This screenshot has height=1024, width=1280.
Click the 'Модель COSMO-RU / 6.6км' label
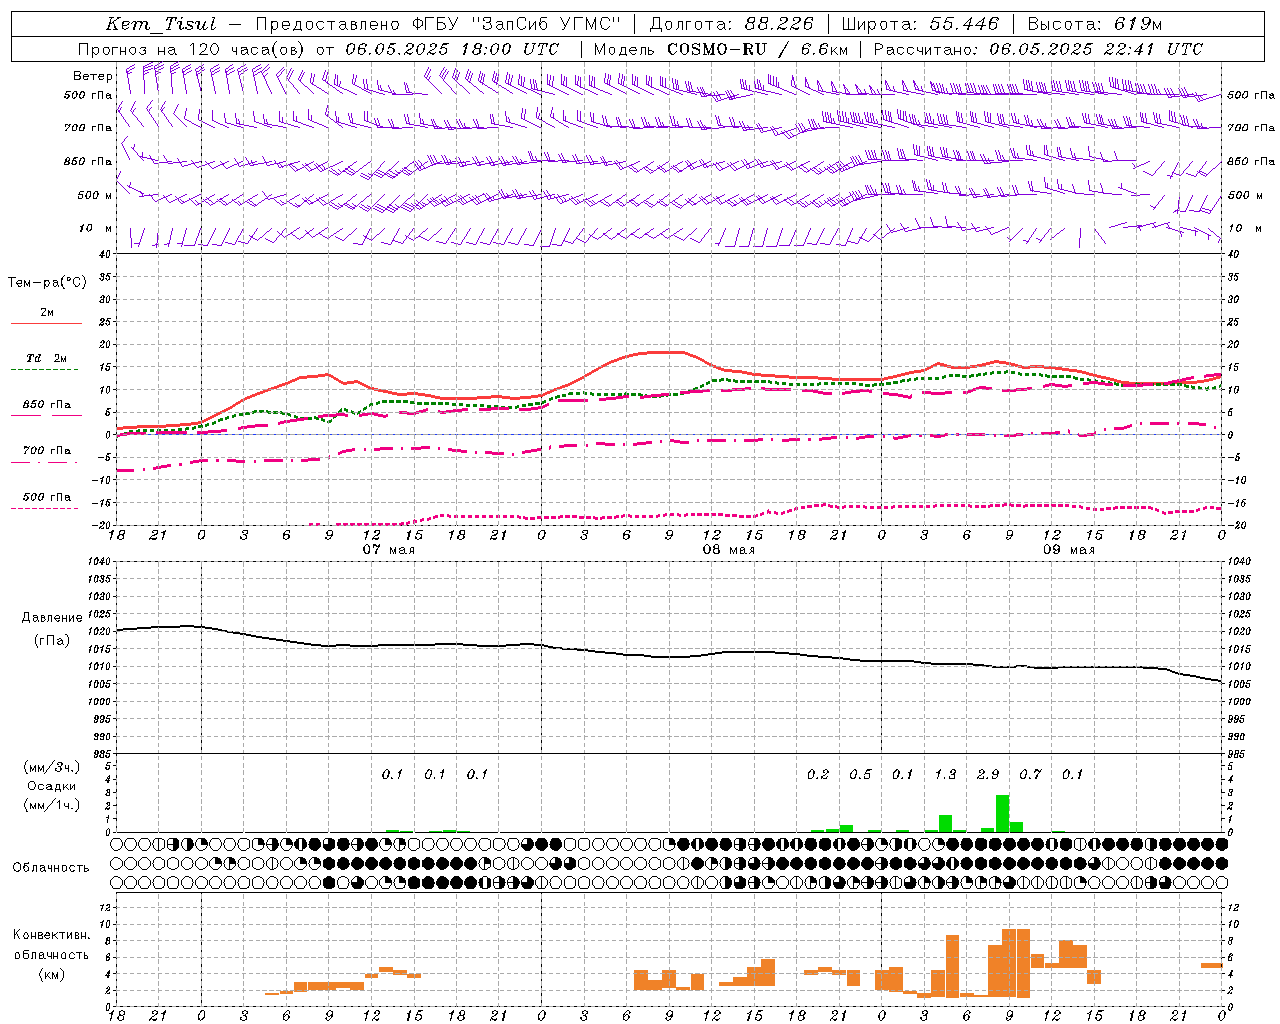721,49
